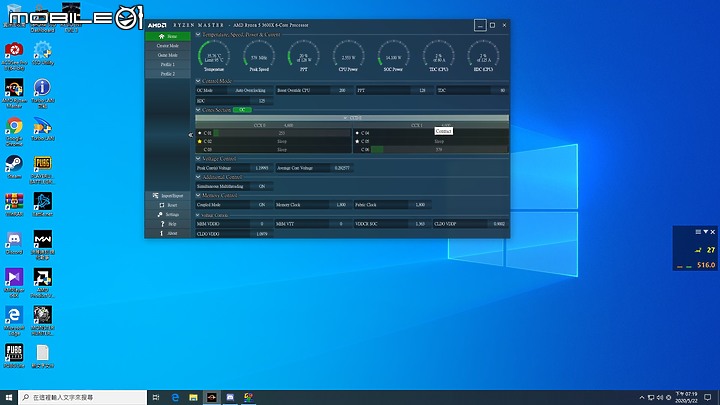Click the VDDCR SOC value field

click(420, 224)
